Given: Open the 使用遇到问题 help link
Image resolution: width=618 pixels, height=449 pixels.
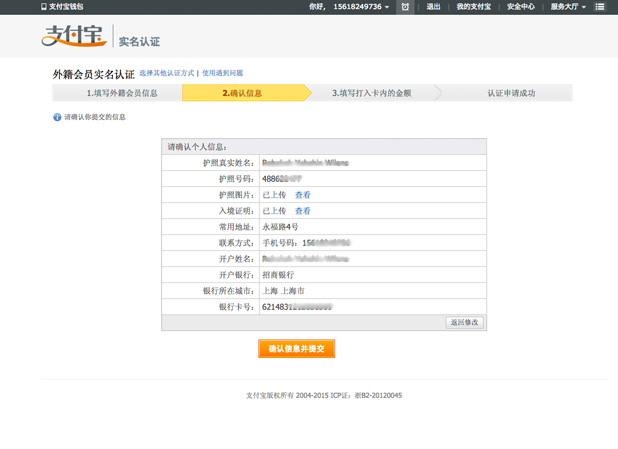Looking at the screenshot, I should pos(222,74).
